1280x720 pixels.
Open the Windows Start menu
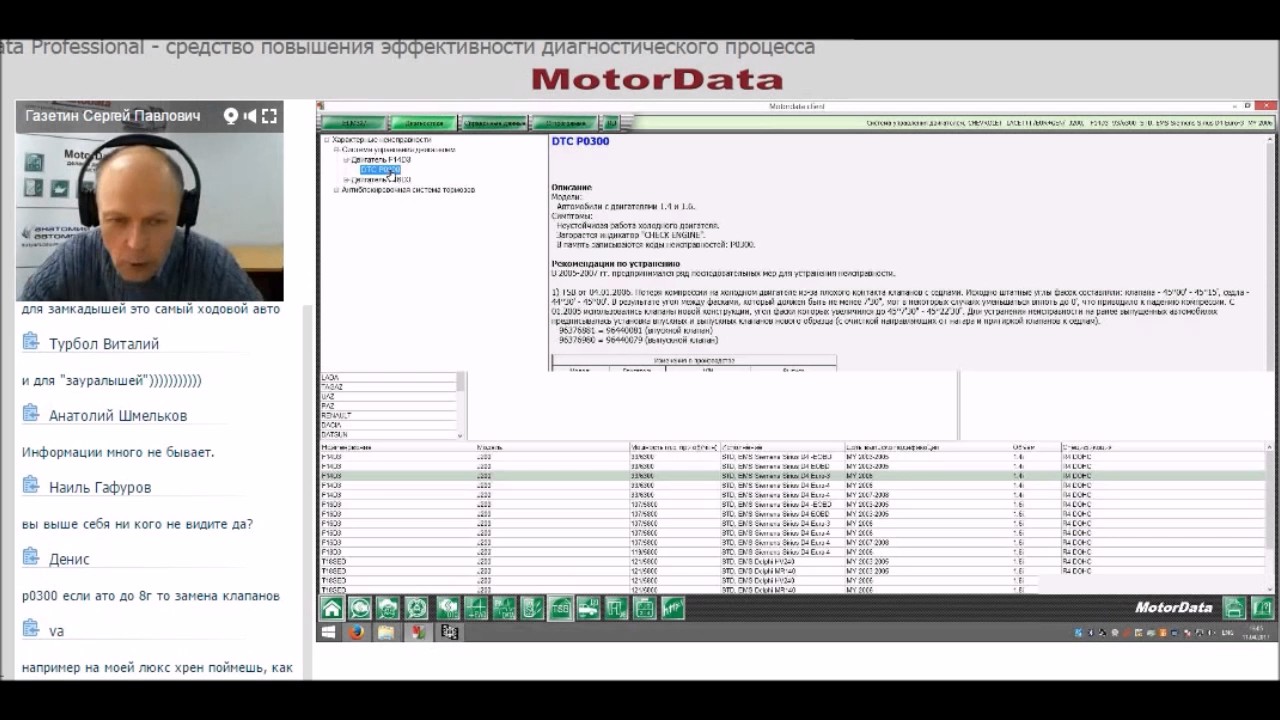coord(328,632)
